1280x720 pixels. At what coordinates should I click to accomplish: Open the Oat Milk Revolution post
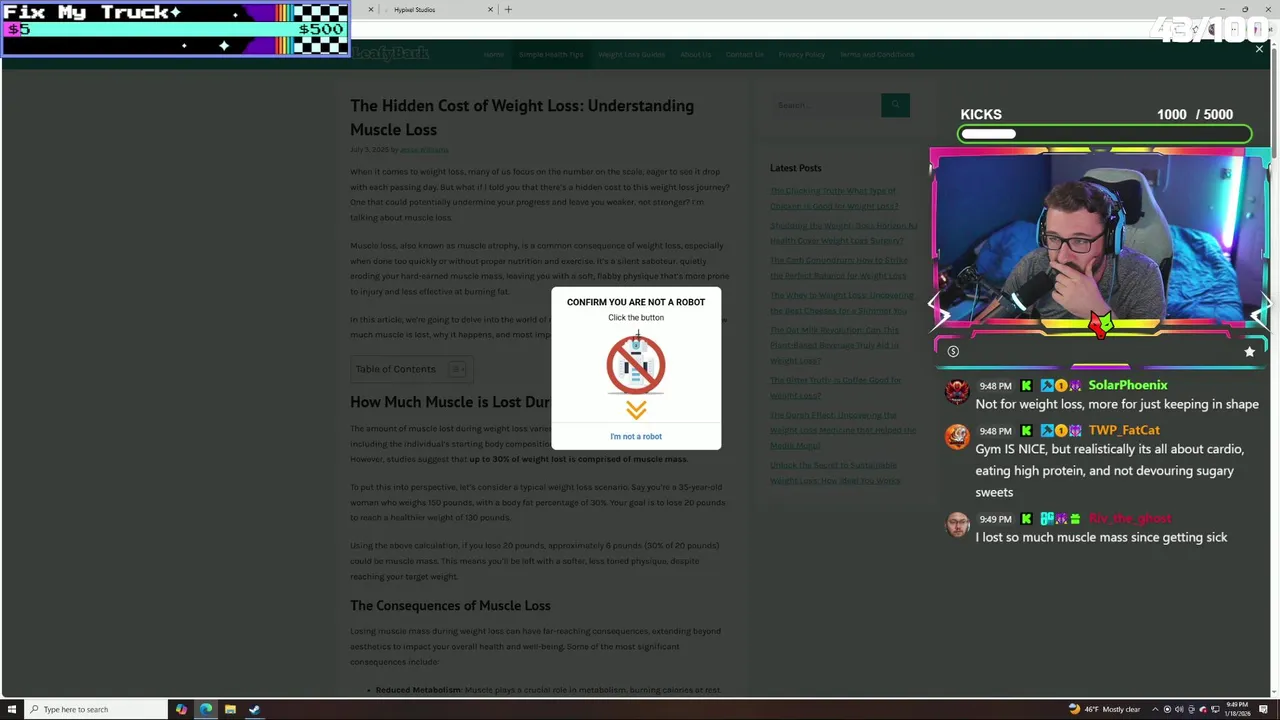[x=835, y=345]
